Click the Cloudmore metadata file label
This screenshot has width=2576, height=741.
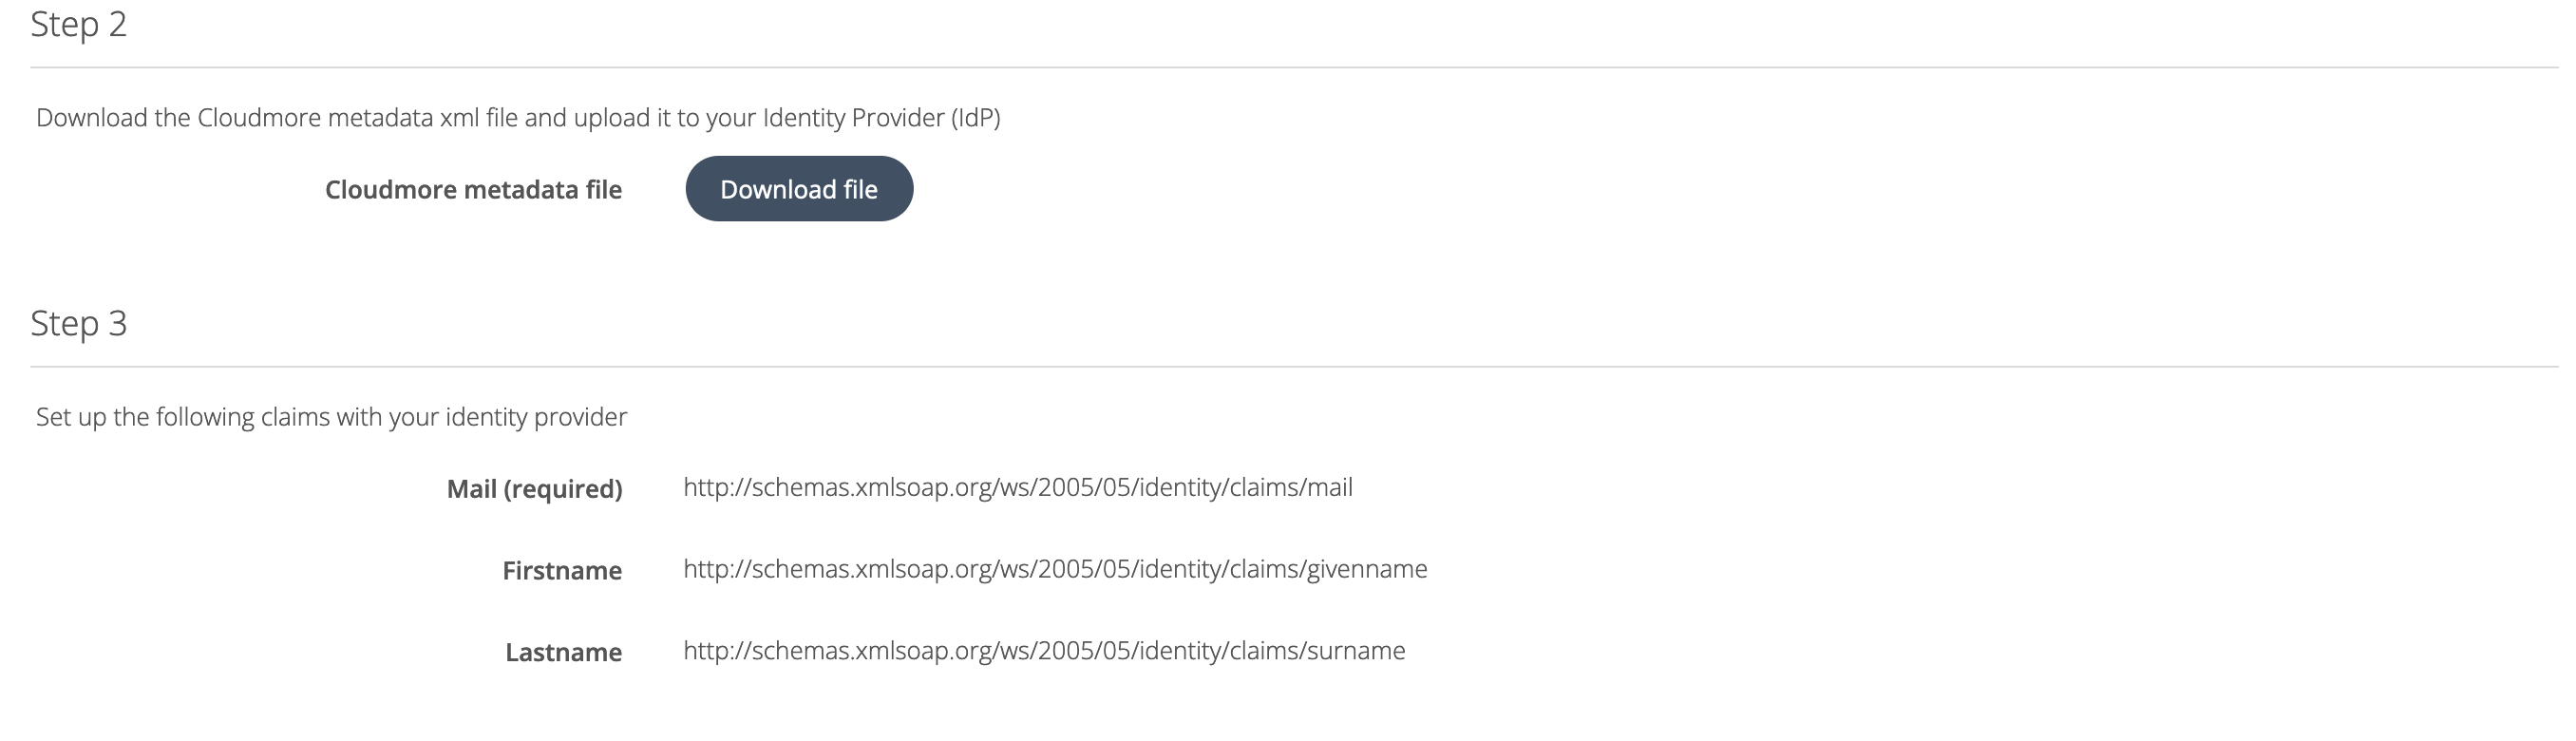[x=474, y=189]
